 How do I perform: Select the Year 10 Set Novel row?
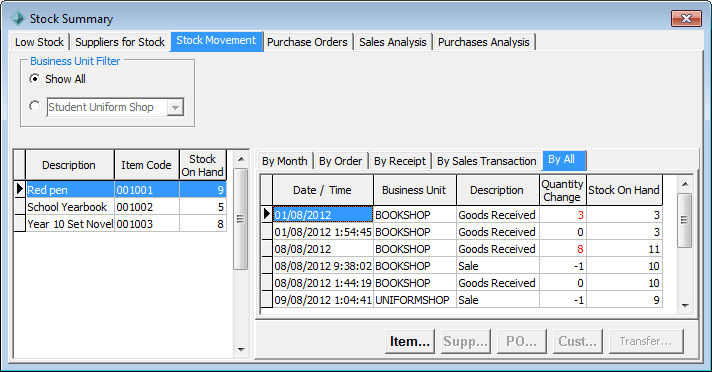(120, 223)
